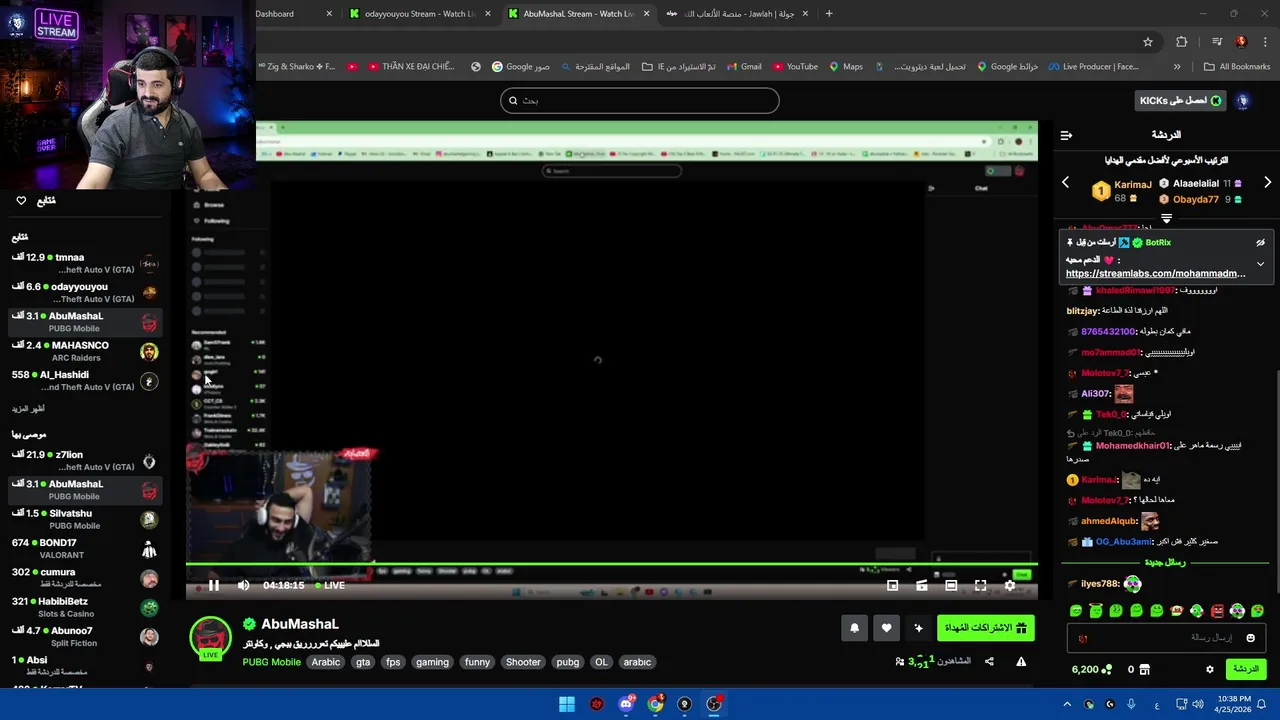Screen dimensions: 1280x720
Task: Collapse the chat panel with the arrow icon
Action: pyautogui.click(x=1066, y=135)
